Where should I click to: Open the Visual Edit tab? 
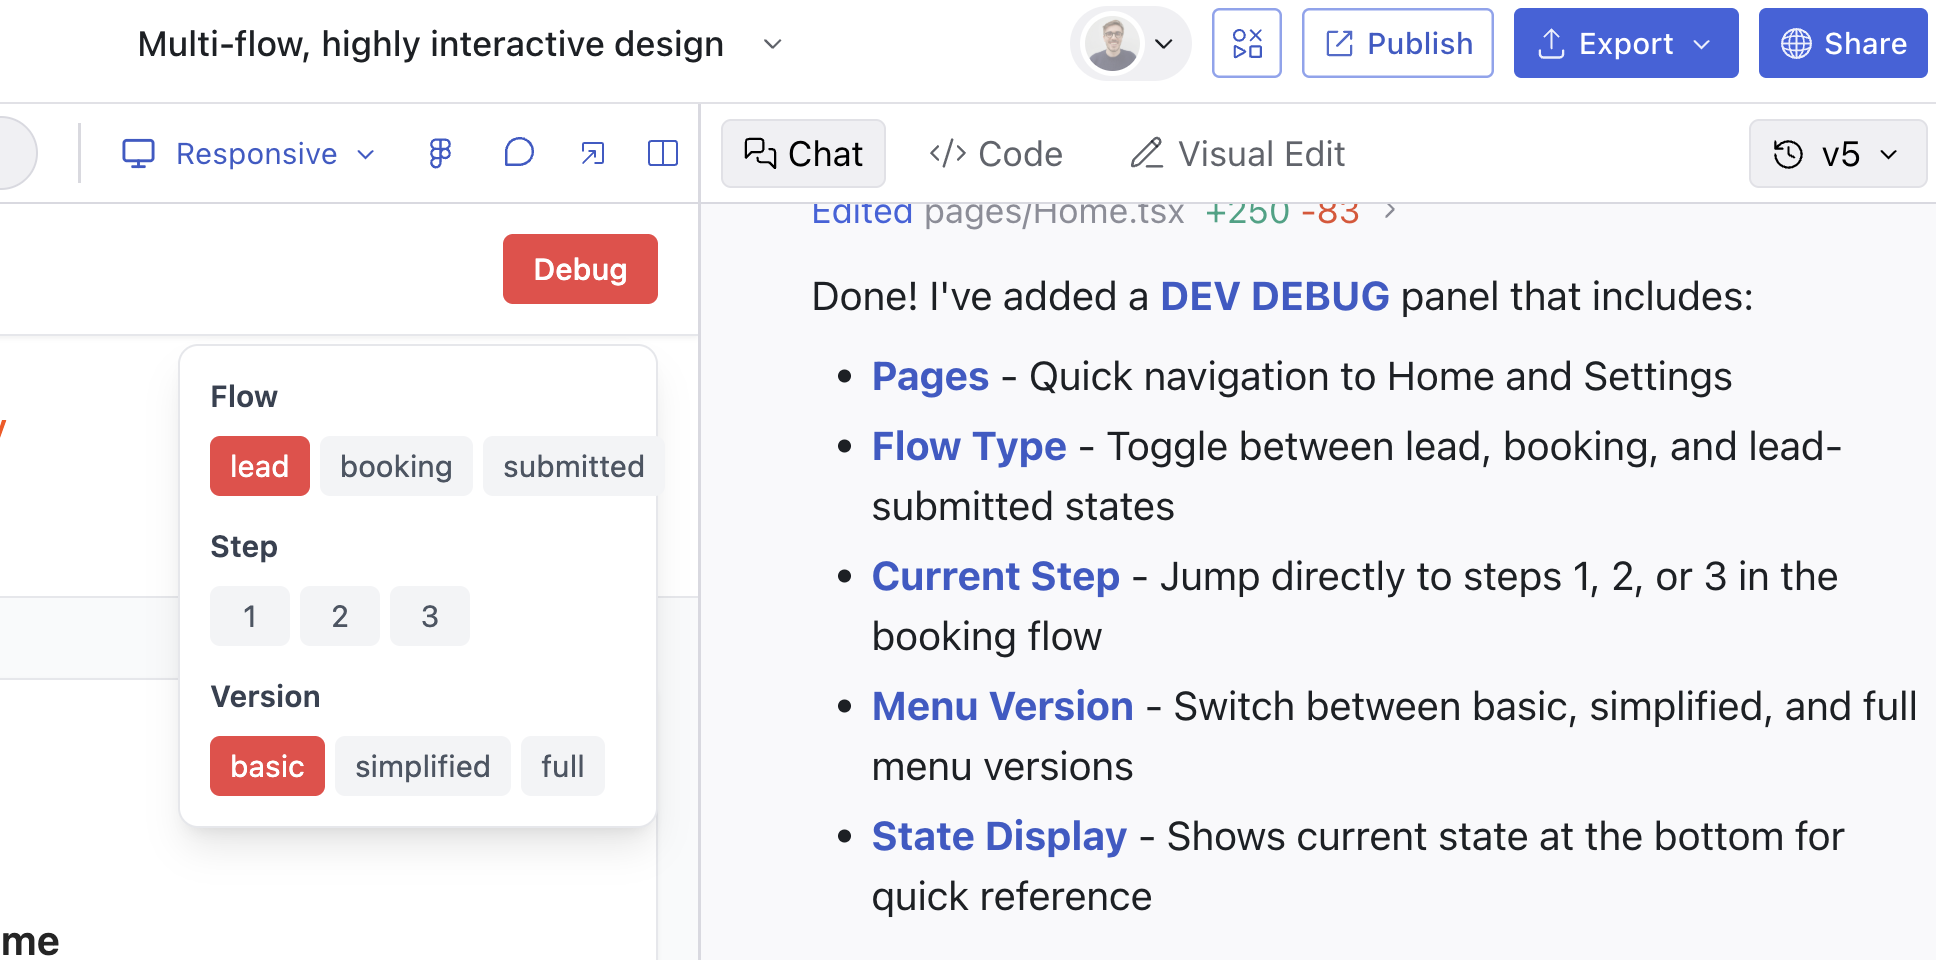(x=1237, y=154)
